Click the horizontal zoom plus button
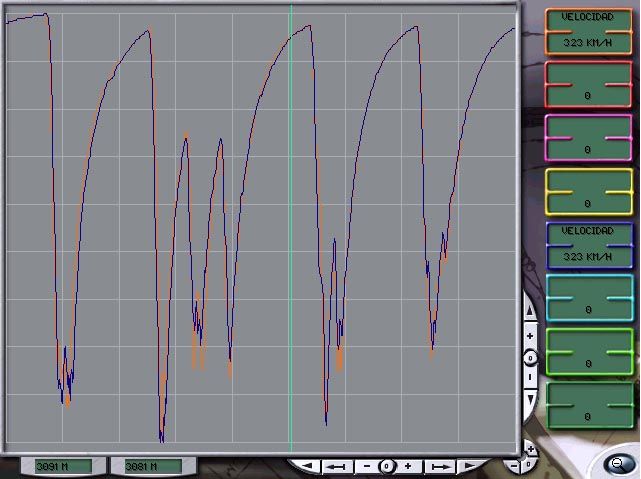 tap(408, 466)
